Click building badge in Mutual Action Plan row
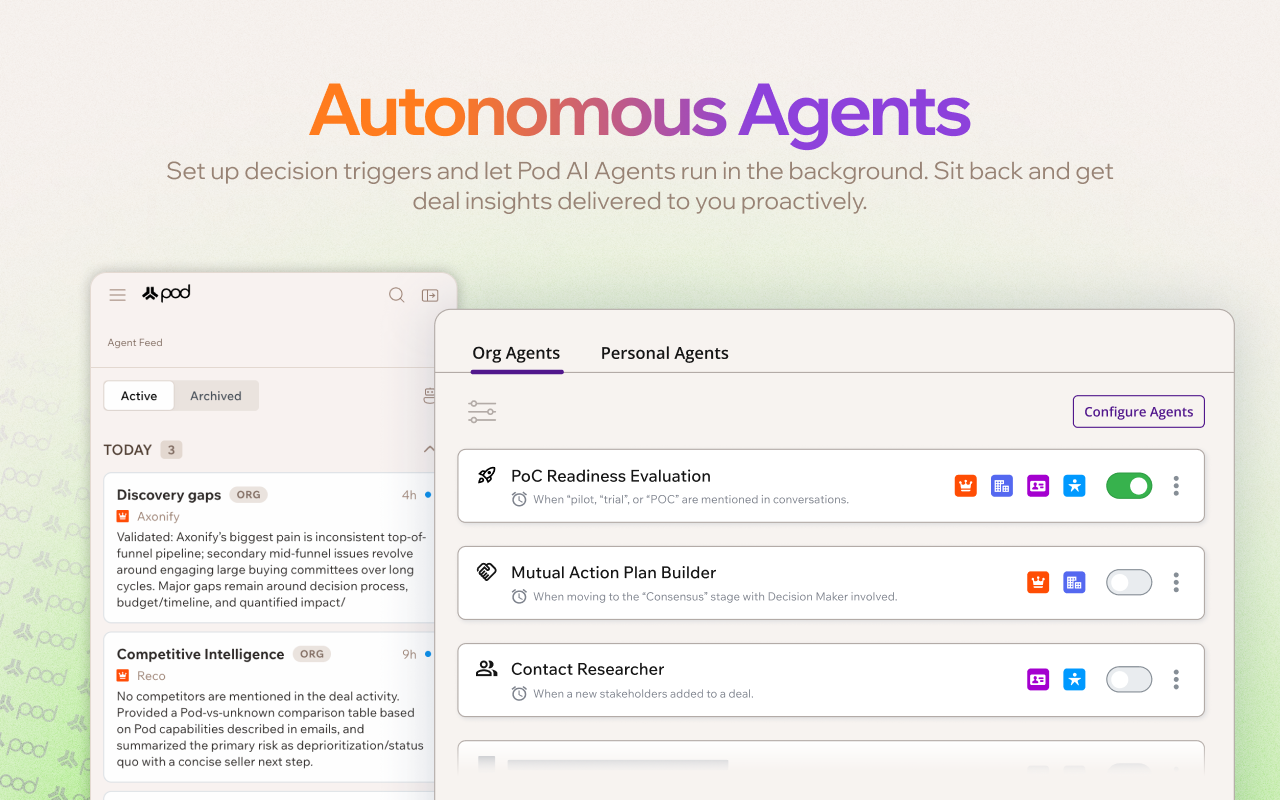Screen dimensions: 1280x800 1074,582
